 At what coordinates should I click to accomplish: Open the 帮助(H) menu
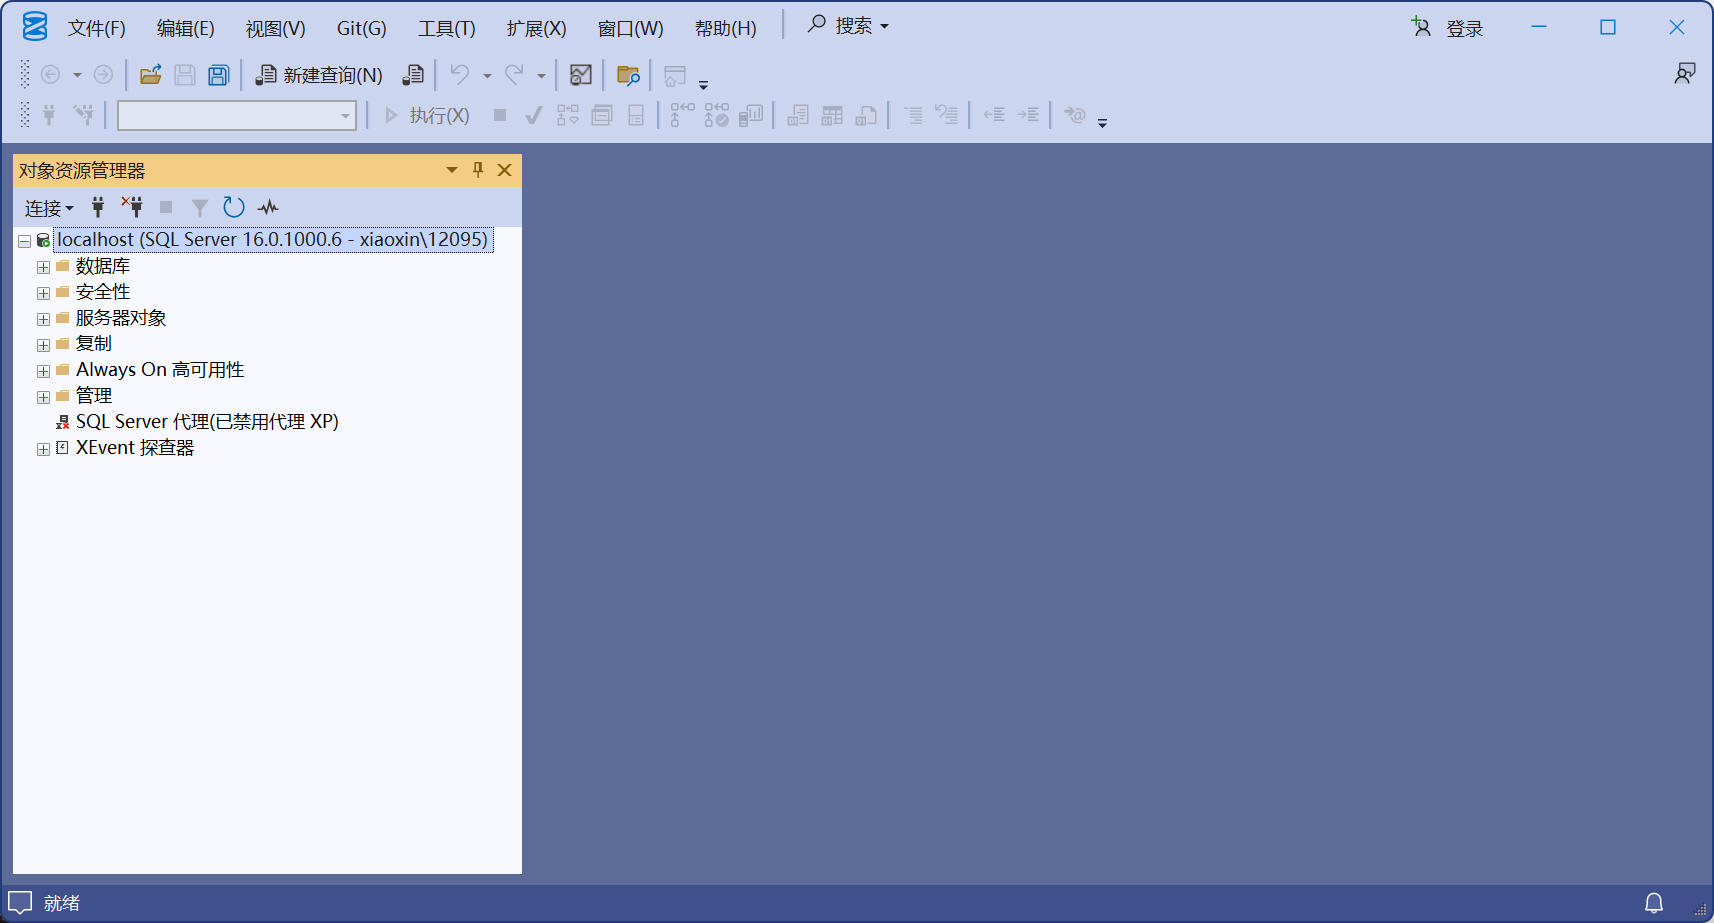(726, 28)
